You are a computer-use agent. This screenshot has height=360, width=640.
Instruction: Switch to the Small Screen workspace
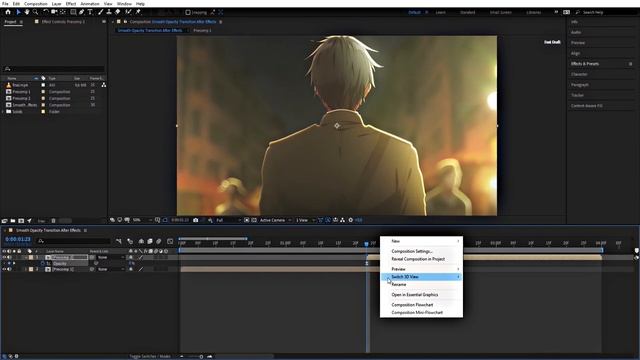pyautogui.click(x=500, y=12)
